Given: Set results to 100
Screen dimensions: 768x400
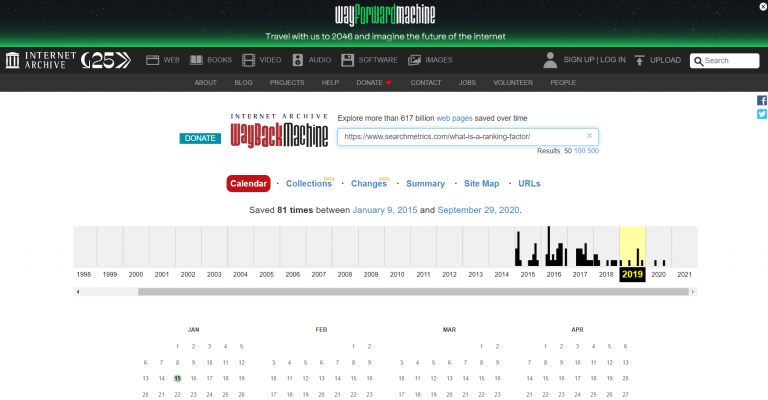Looking at the screenshot, I should [579, 151].
